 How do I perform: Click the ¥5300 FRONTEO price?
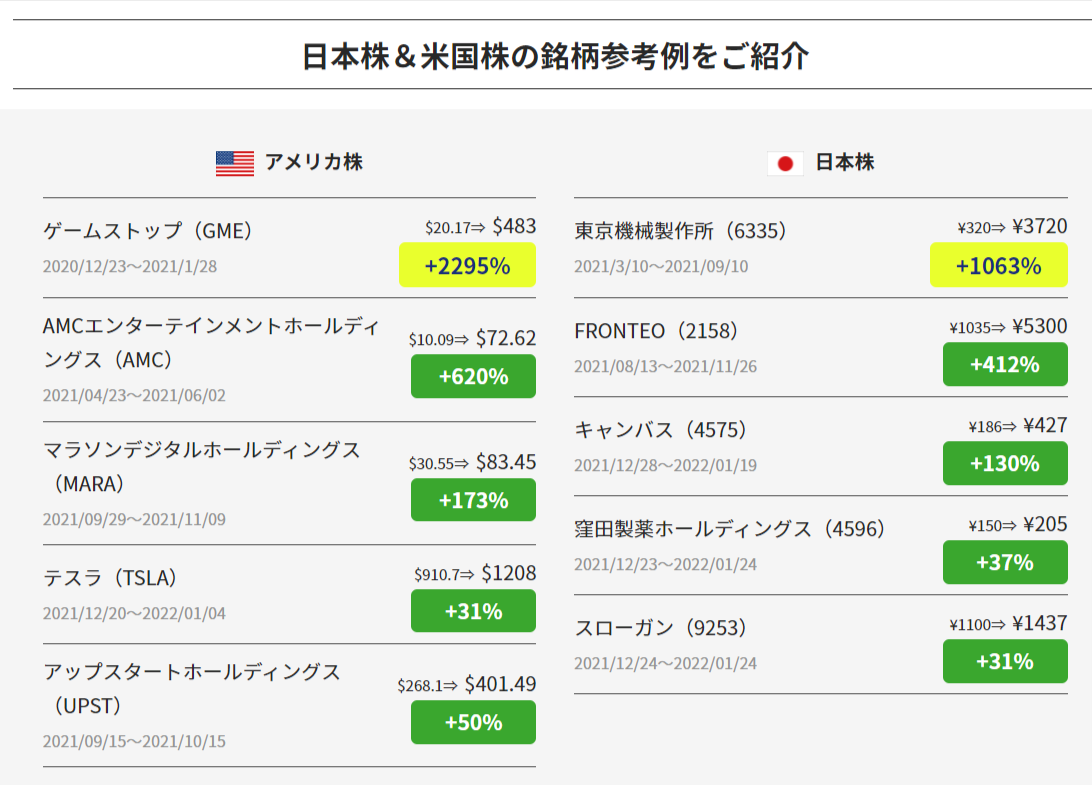click(x=1040, y=327)
